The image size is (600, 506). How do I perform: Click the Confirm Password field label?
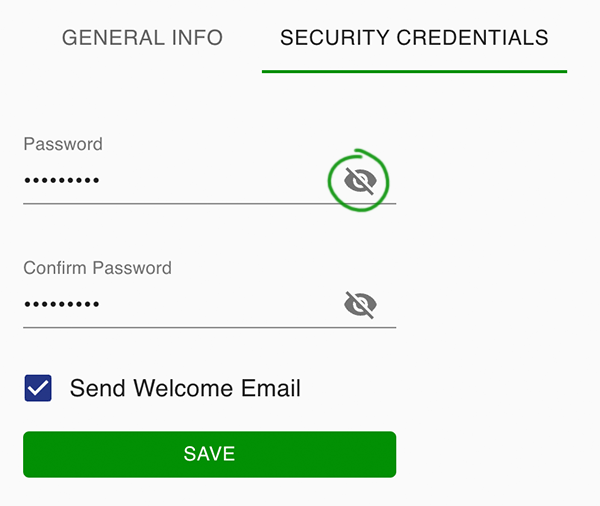[98, 268]
